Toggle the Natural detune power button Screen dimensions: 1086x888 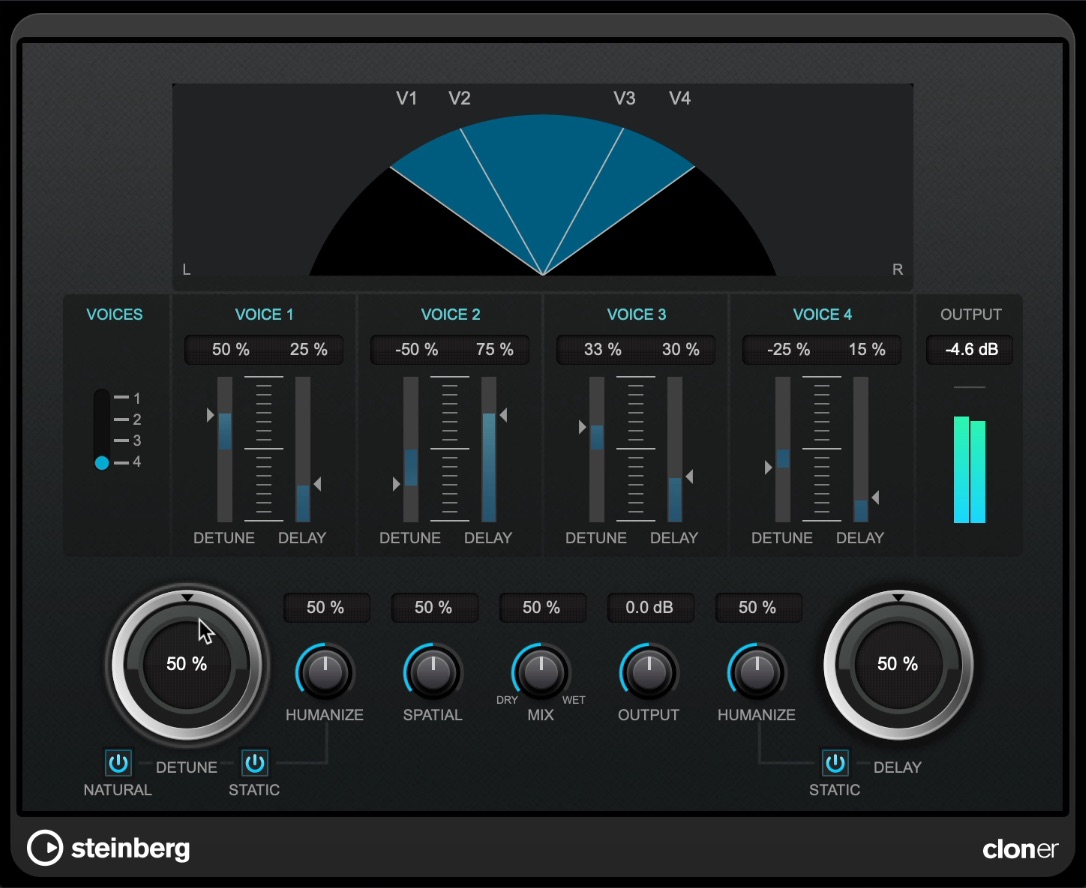pyautogui.click(x=118, y=763)
